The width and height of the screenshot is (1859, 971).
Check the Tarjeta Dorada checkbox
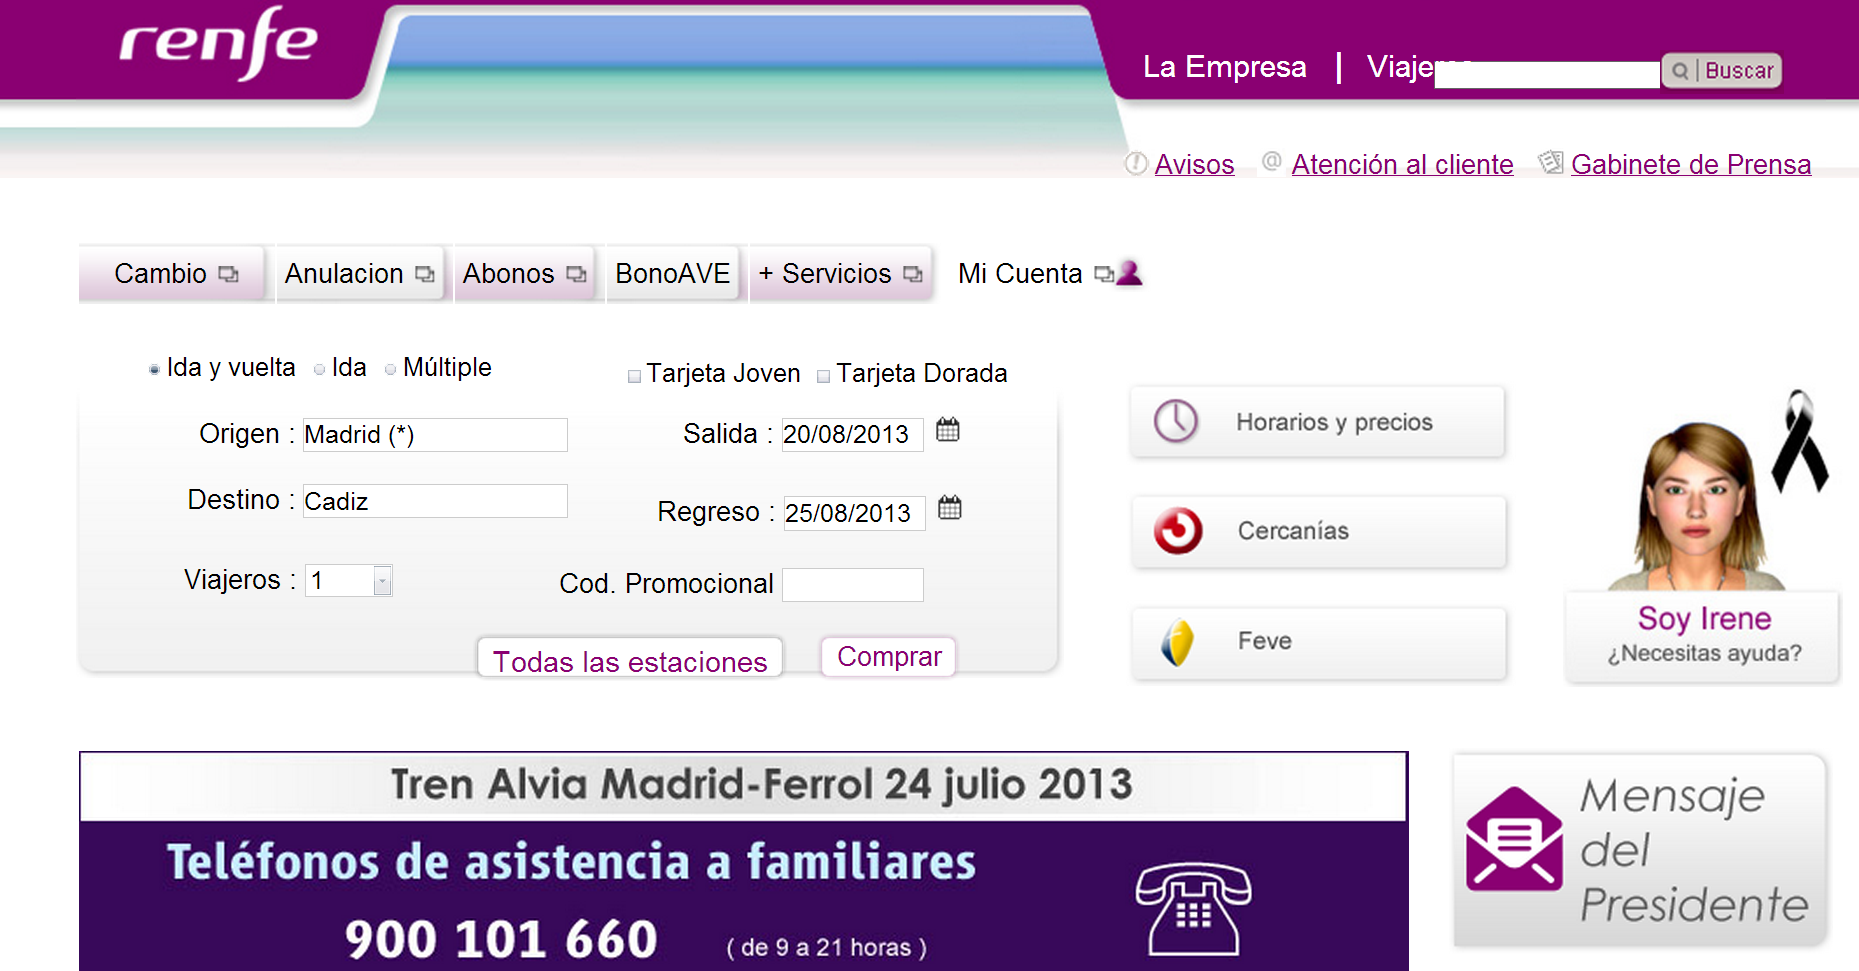tap(823, 376)
